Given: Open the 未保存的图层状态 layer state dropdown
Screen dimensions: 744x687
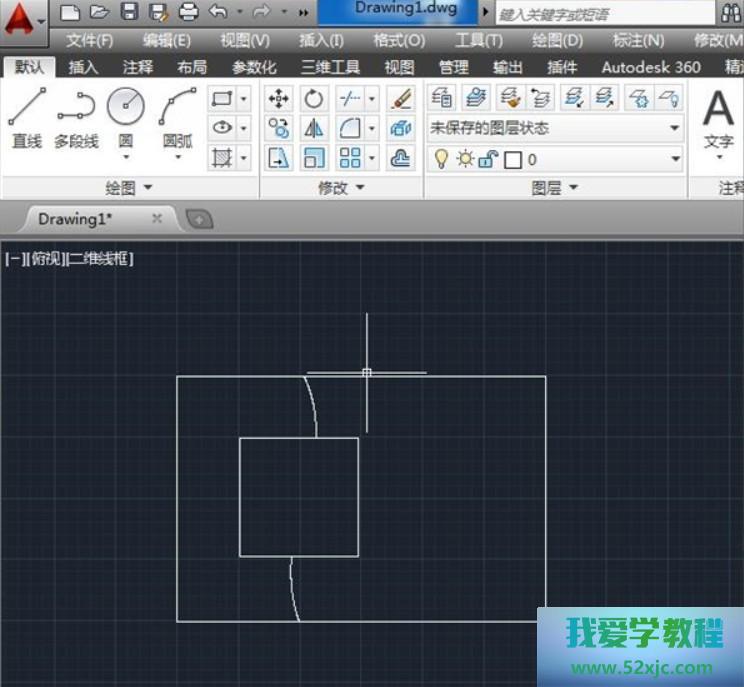Looking at the screenshot, I should pyautogui.click(x=555, y=128).
